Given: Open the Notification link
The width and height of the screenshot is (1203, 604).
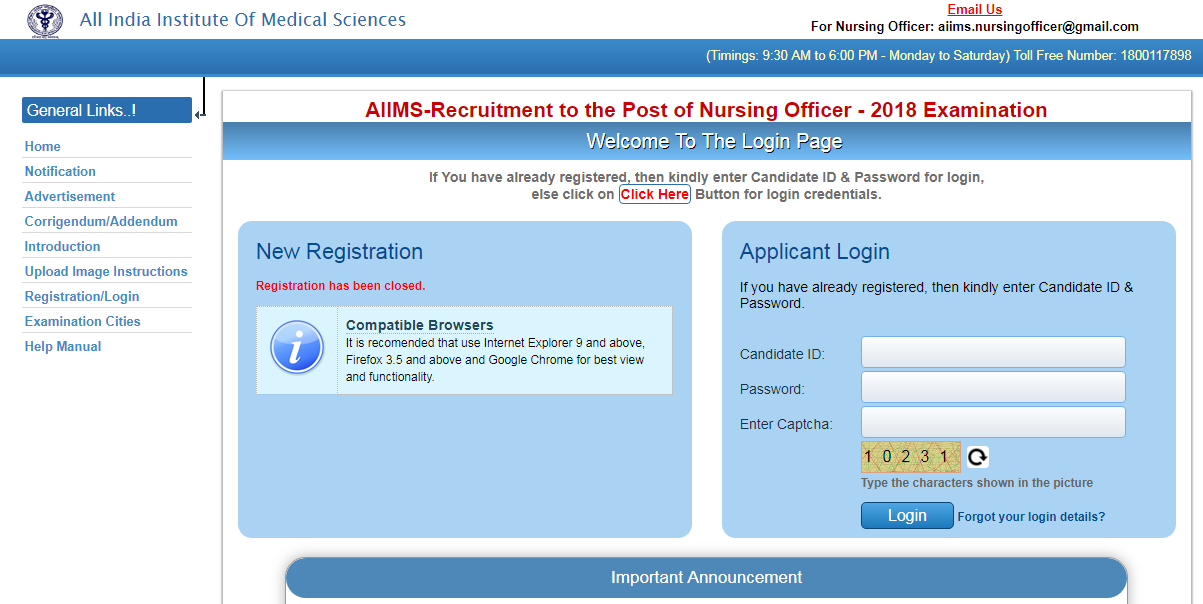Looking at the screenshot, I should (x=60, y=171).
